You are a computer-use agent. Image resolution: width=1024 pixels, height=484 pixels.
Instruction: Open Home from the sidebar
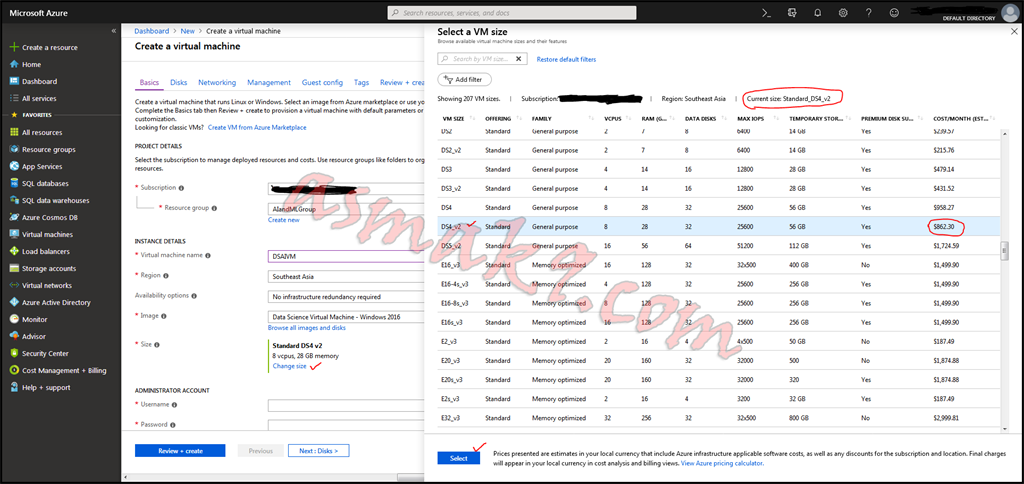point(31,65)
